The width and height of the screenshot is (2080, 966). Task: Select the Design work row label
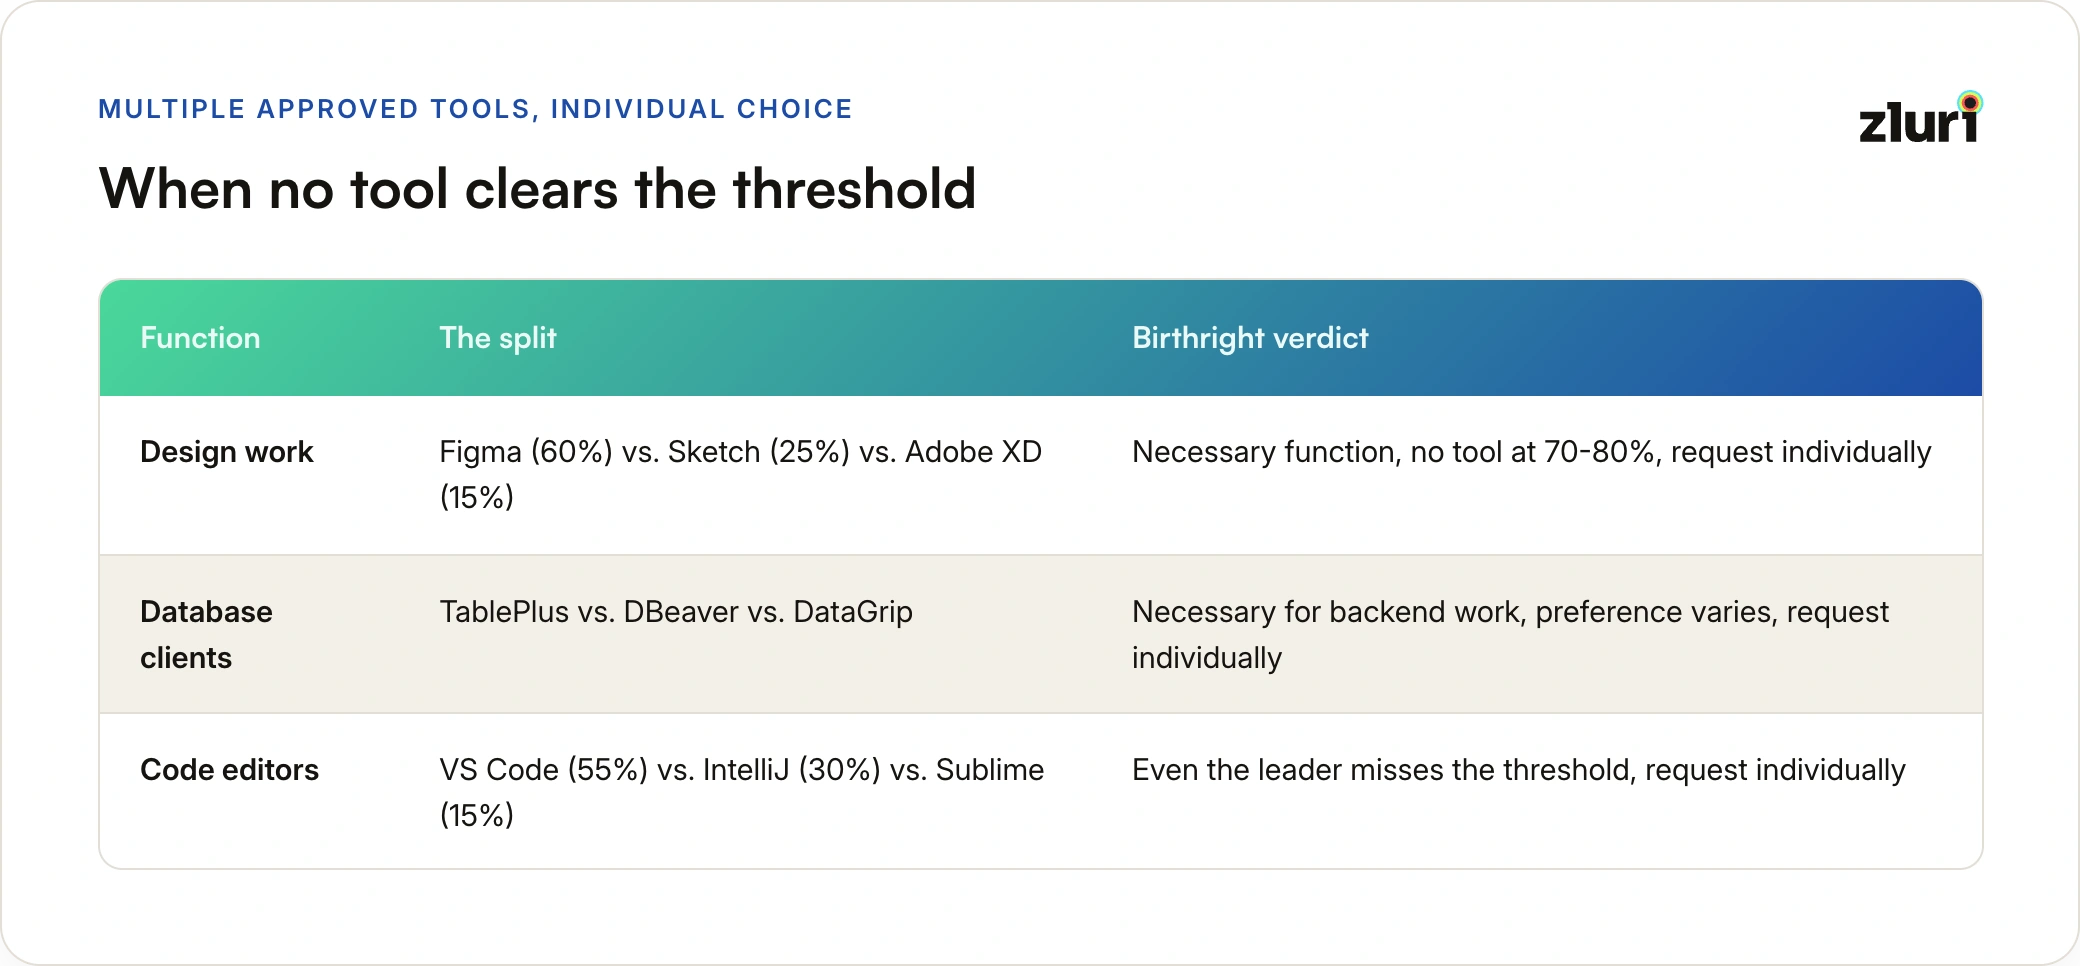tap(227, 452)
